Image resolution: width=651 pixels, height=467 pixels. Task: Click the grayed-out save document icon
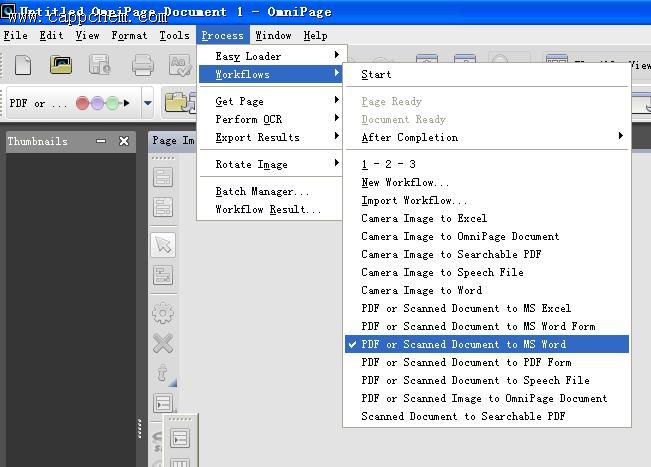coord(100,66)
